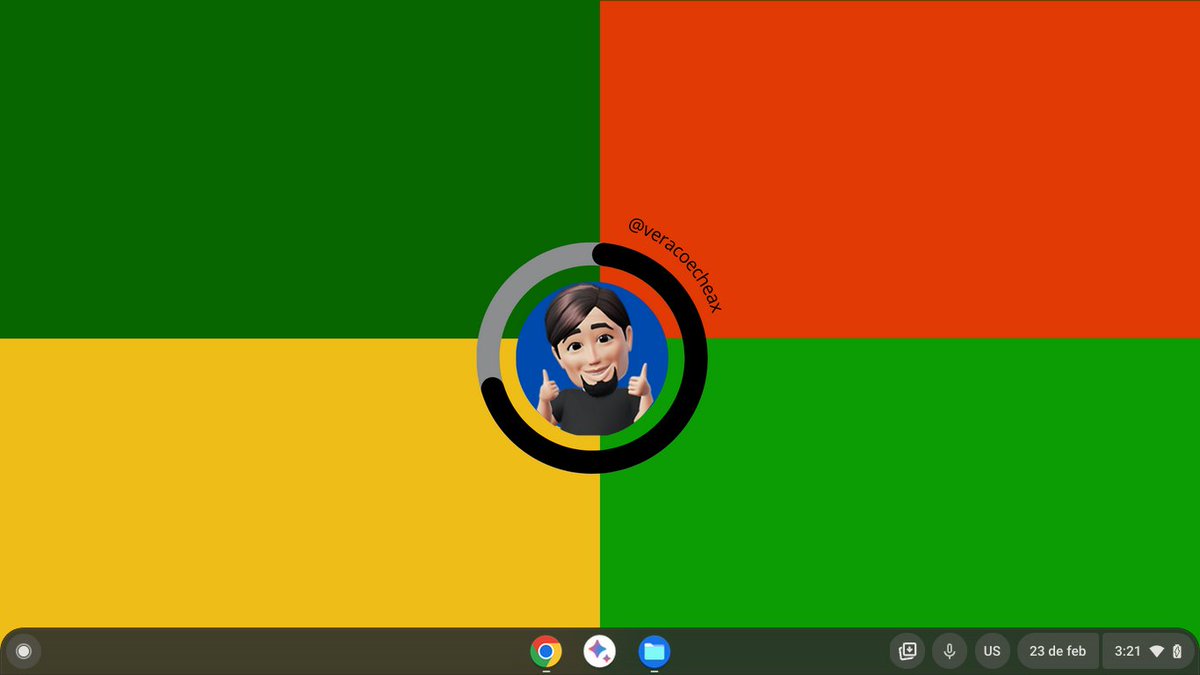This screenshot has height=675, width=1200.
Task: Open the calendar from 23 de feb
Action: 1058,651
